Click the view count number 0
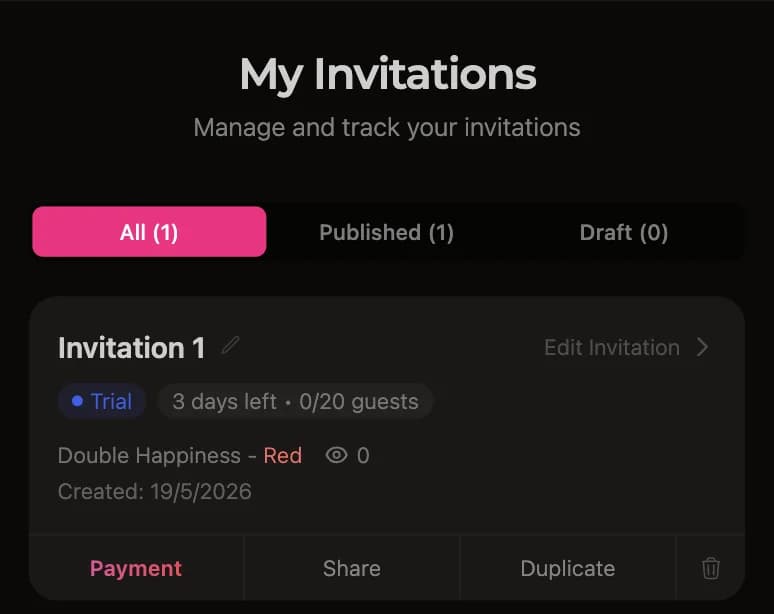Screen dimensions: 774x614 tap(363, 456)
